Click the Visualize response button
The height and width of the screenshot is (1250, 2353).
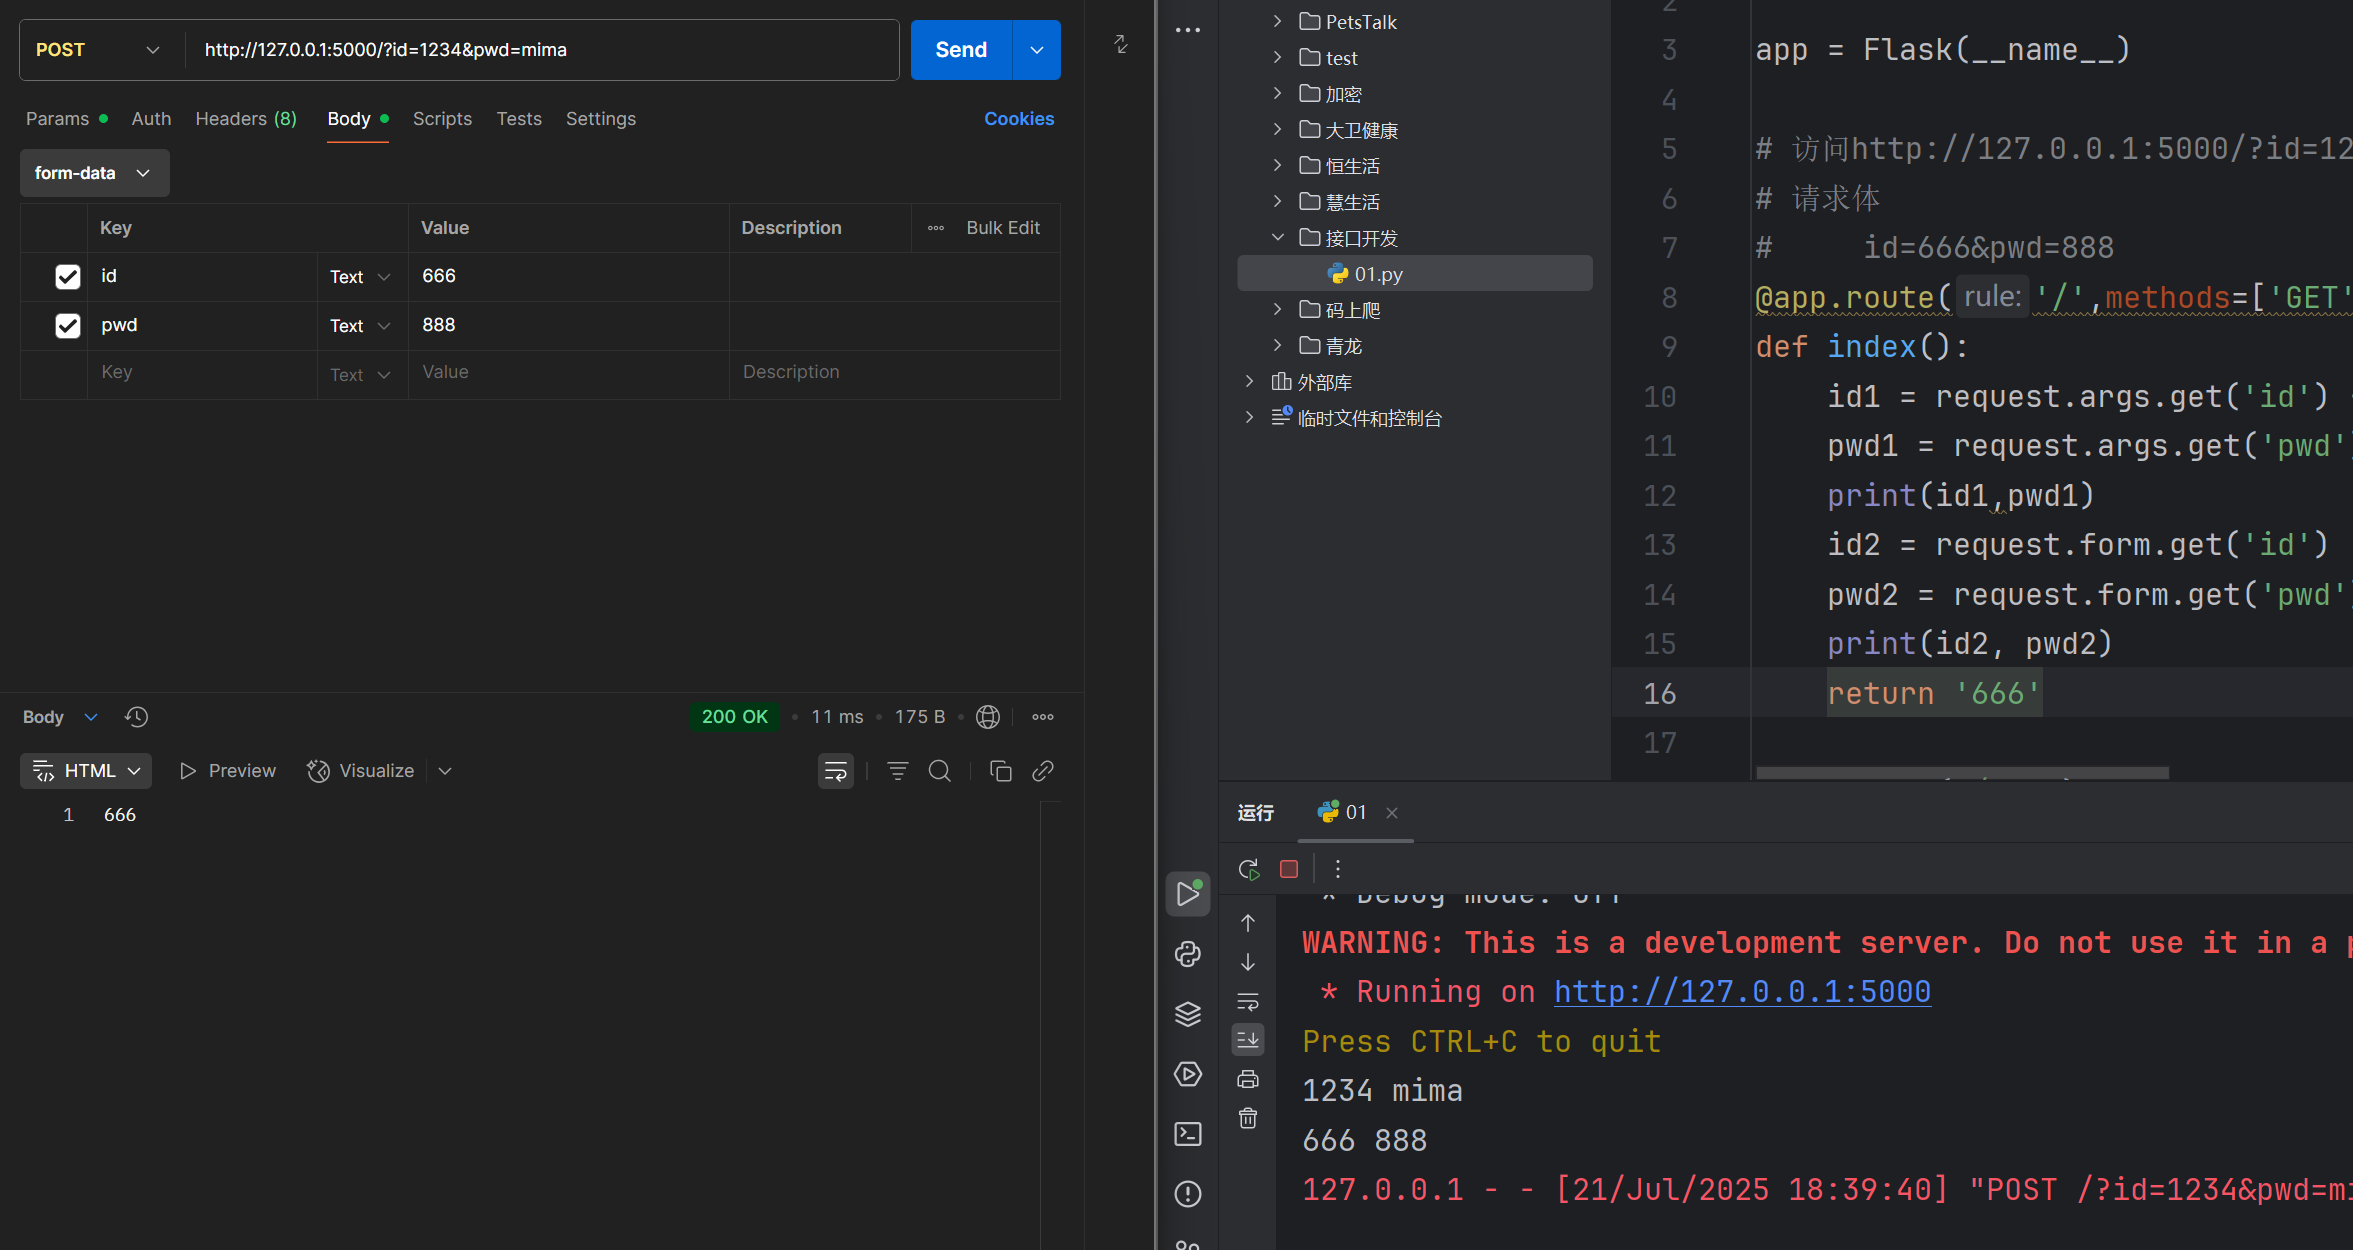click(361, 771)
